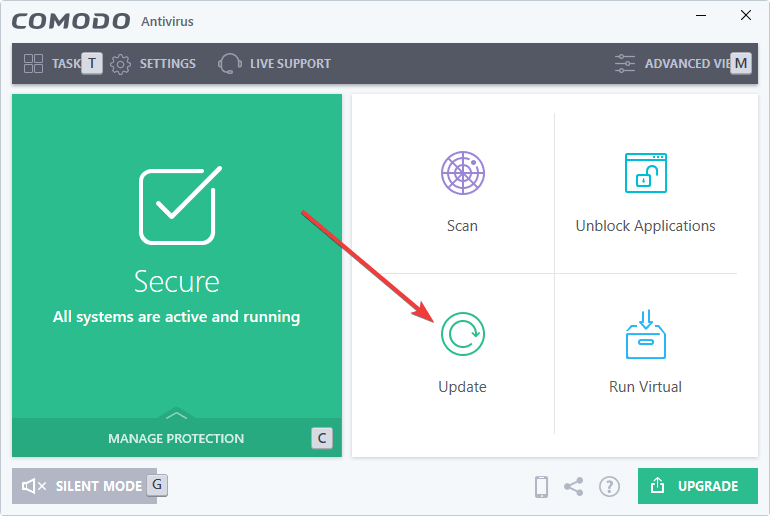Click the share icon

click(x=574, y=487)
